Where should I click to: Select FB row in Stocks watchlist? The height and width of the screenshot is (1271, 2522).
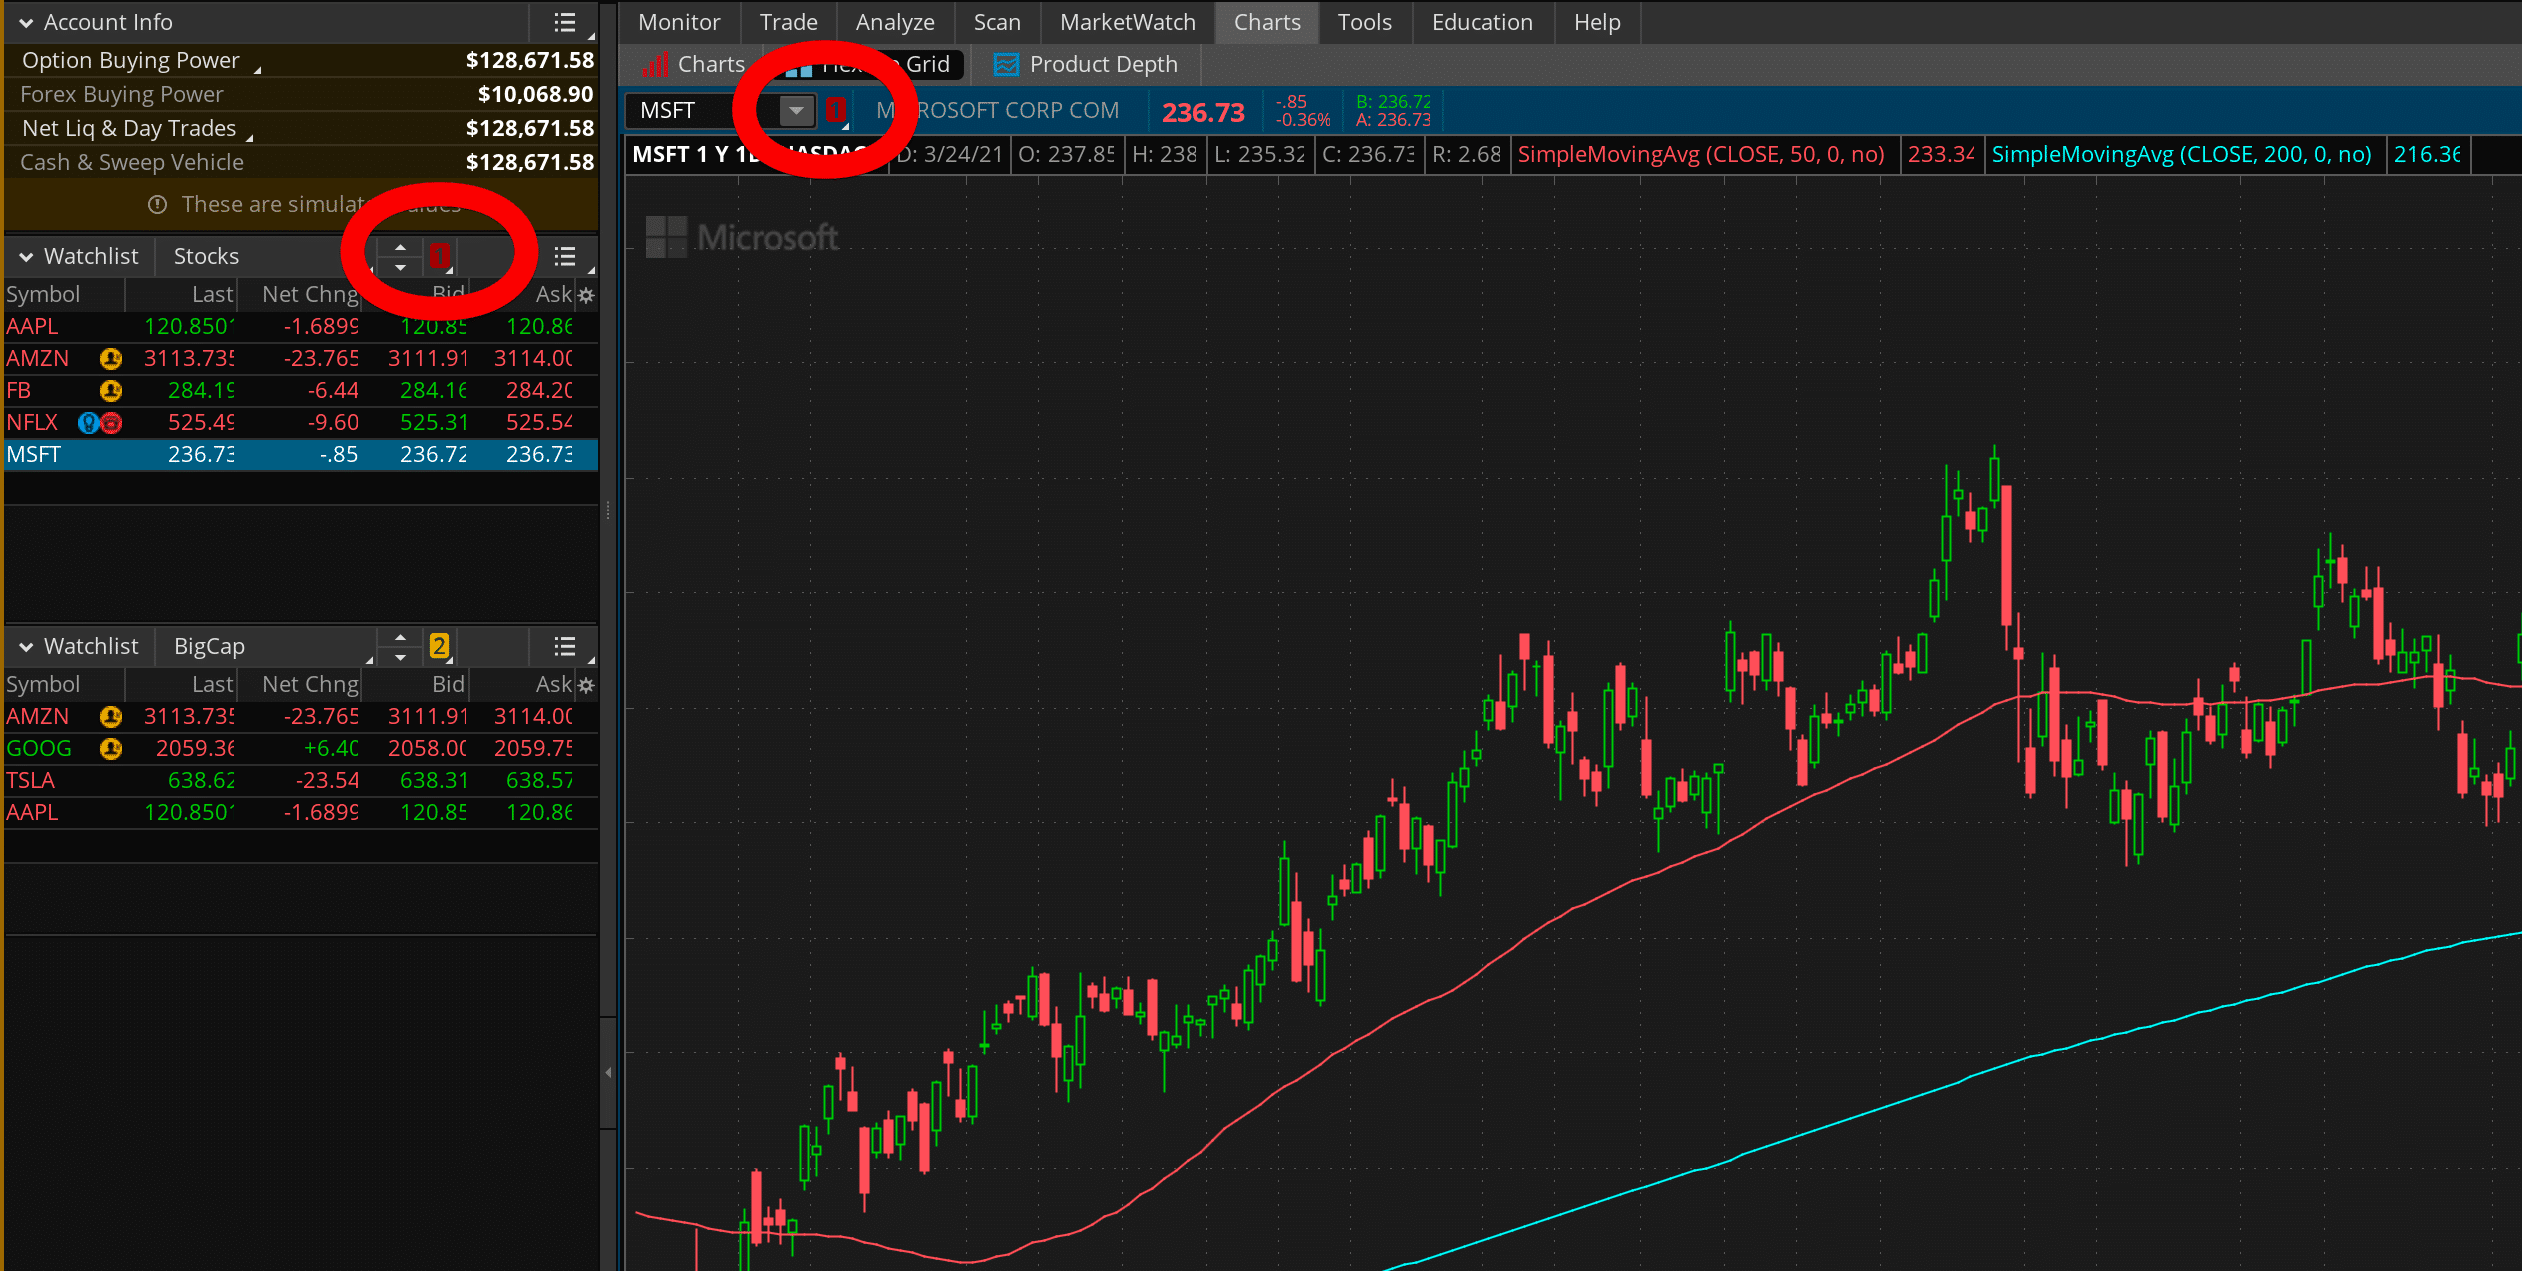300,390
